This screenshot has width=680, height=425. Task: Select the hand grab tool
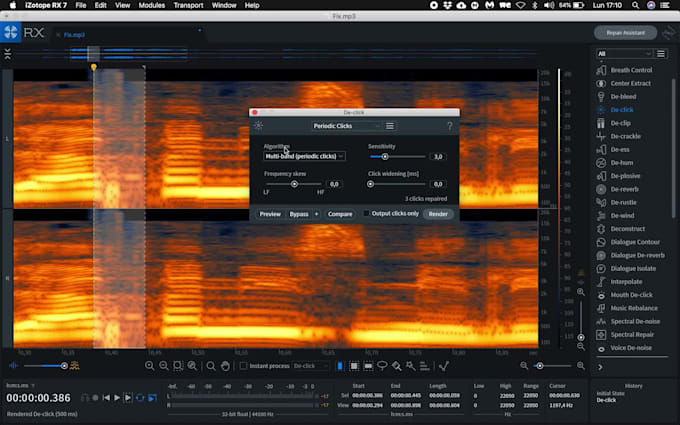[225, 366]
